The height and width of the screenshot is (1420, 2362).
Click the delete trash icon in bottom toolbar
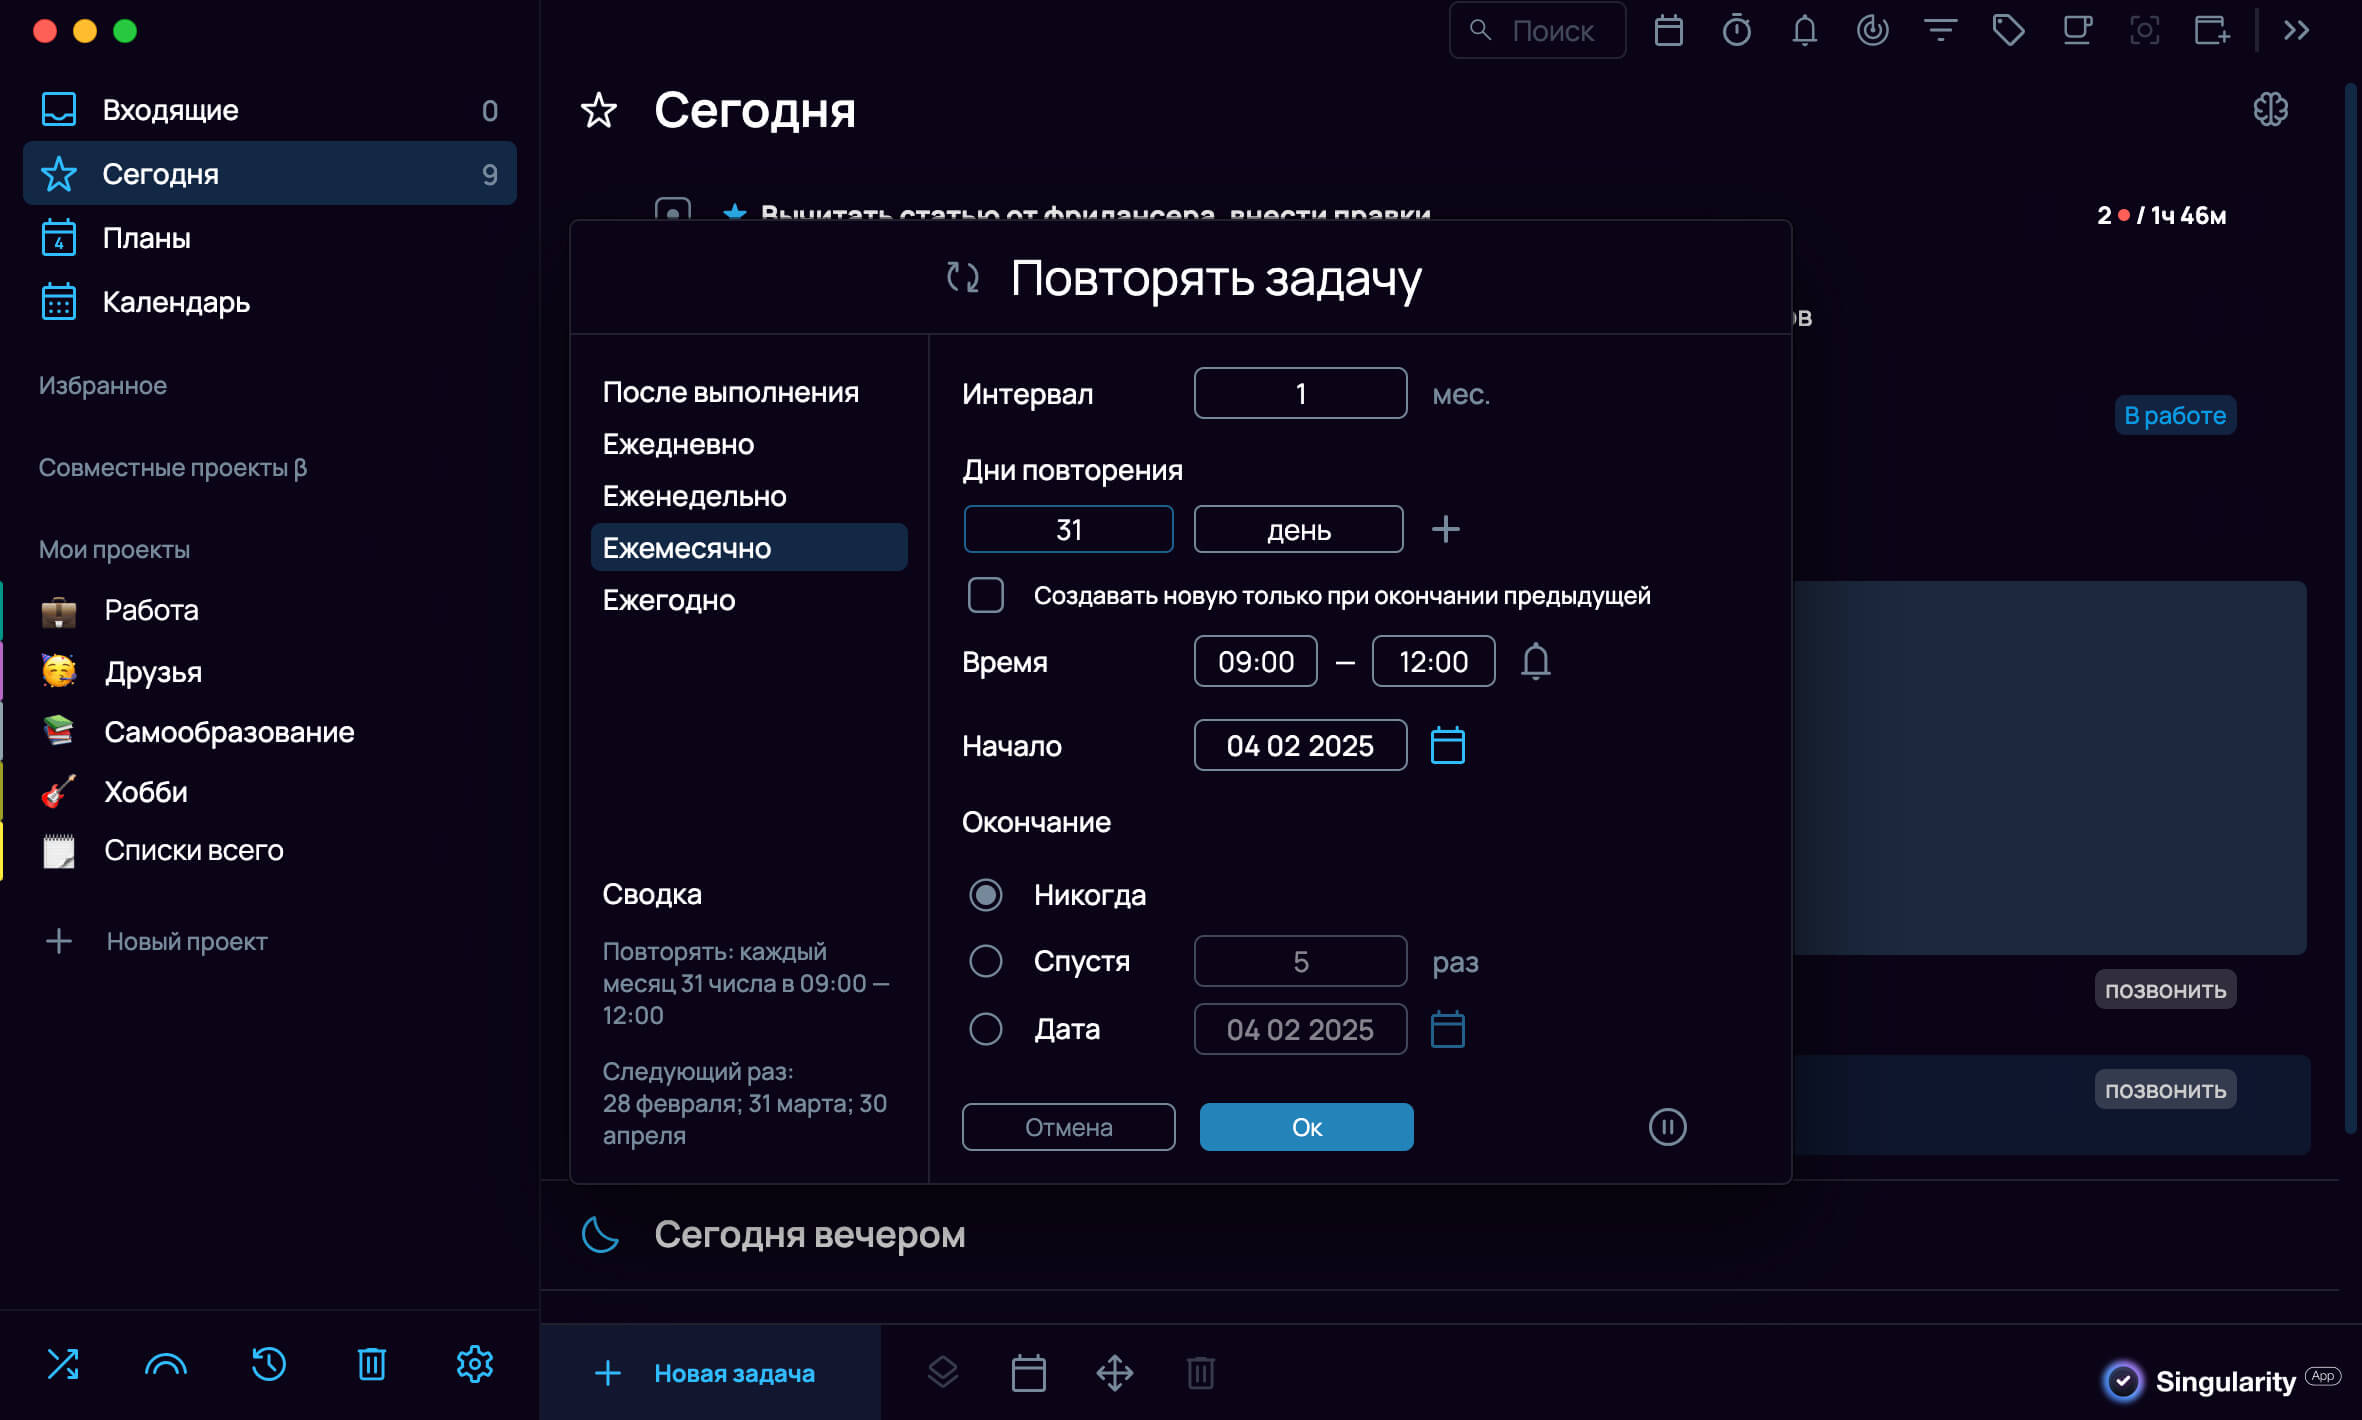[1200, 1373]
